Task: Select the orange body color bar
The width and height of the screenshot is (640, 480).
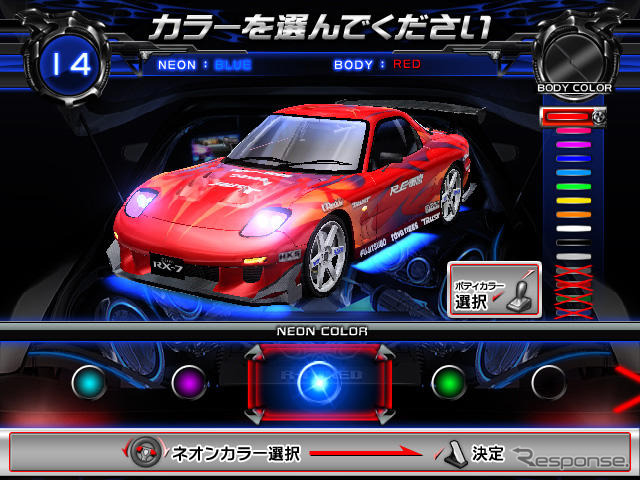Action: click(x=573, y=215)
